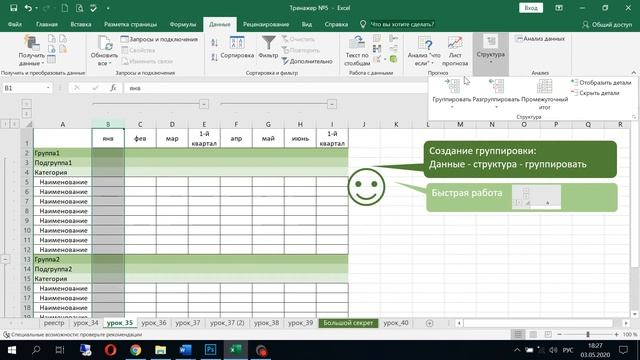Sort ascending A to Z

coord(215,43)
